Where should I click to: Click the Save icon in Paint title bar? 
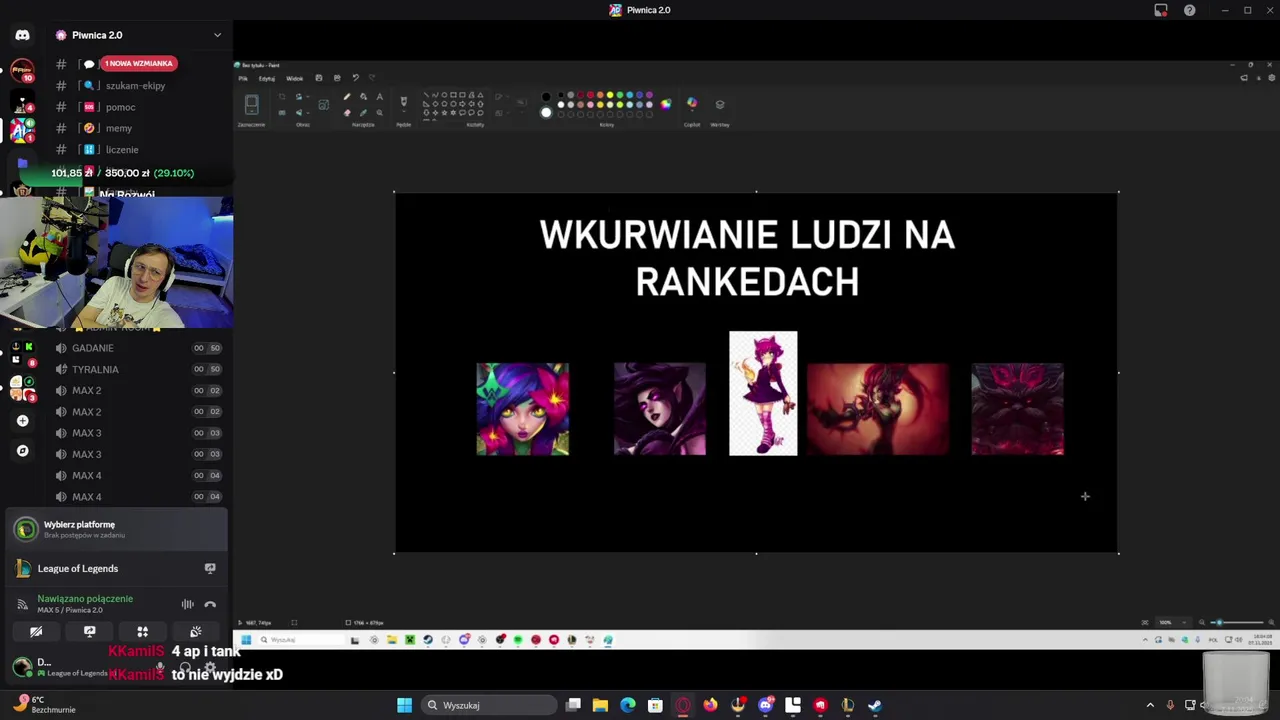[319, 78]
